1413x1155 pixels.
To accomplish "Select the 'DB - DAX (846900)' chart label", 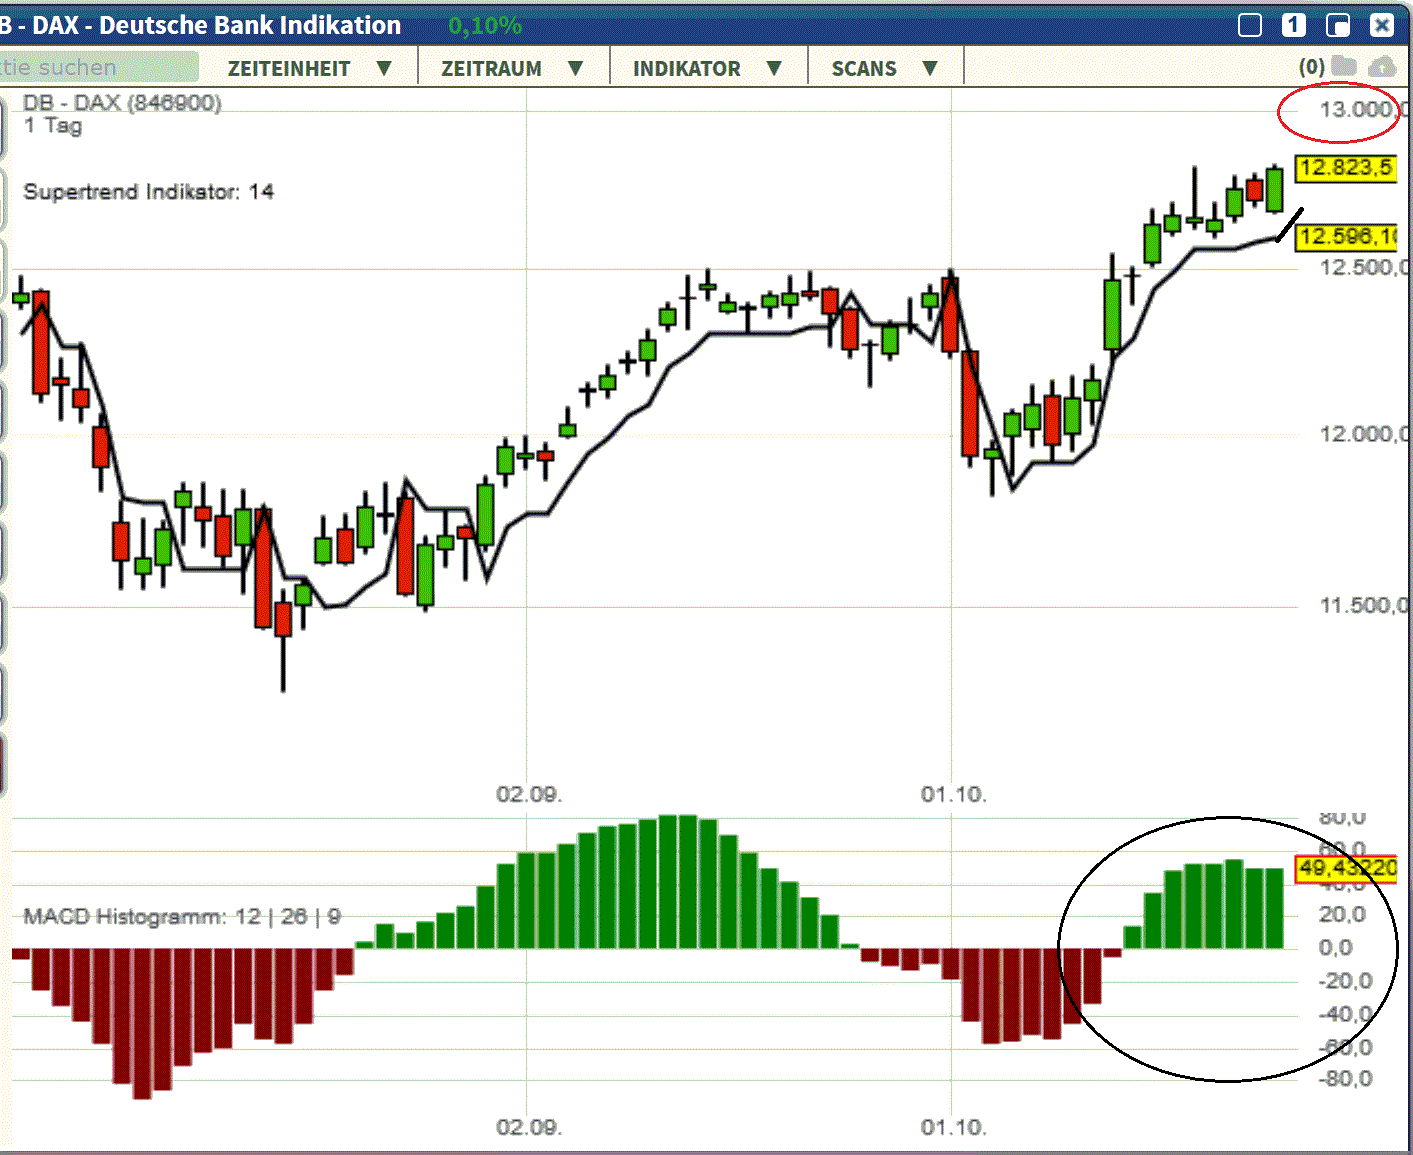I will (122, 103).
